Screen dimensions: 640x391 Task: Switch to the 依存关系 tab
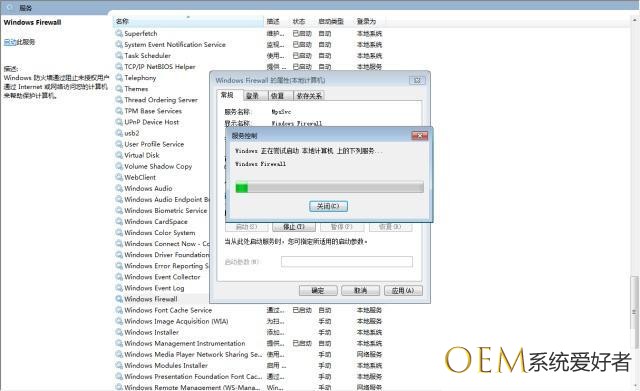pos(309,96)
